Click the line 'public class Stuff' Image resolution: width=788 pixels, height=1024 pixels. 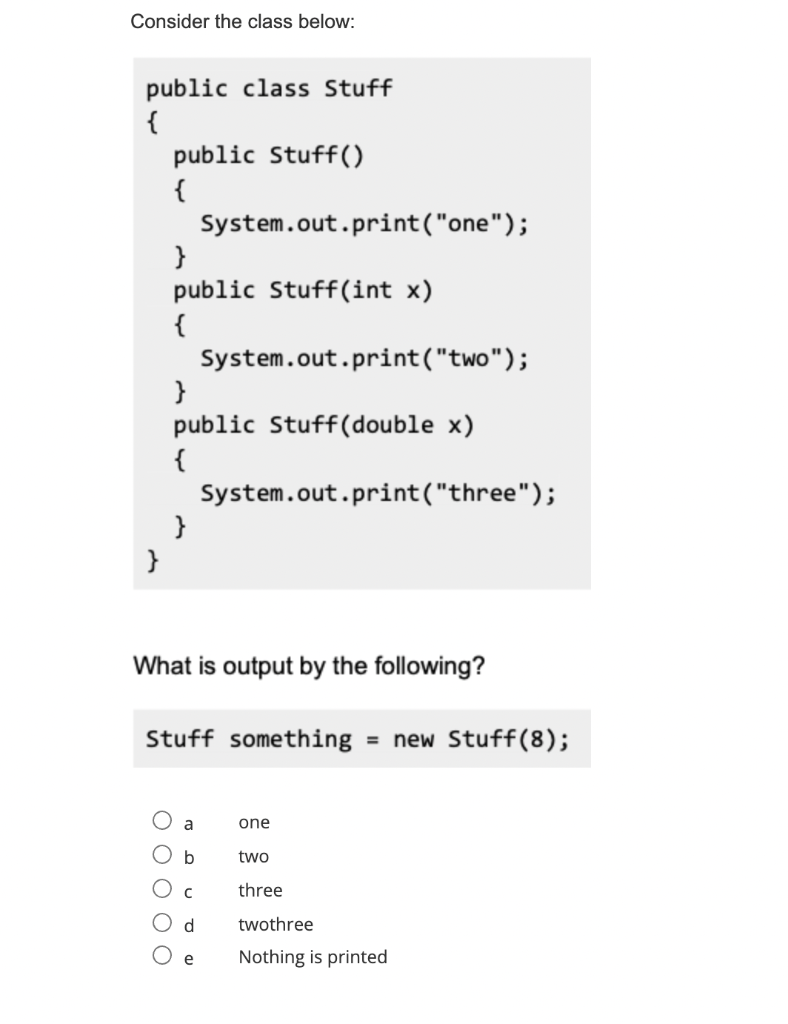[269, 88]
